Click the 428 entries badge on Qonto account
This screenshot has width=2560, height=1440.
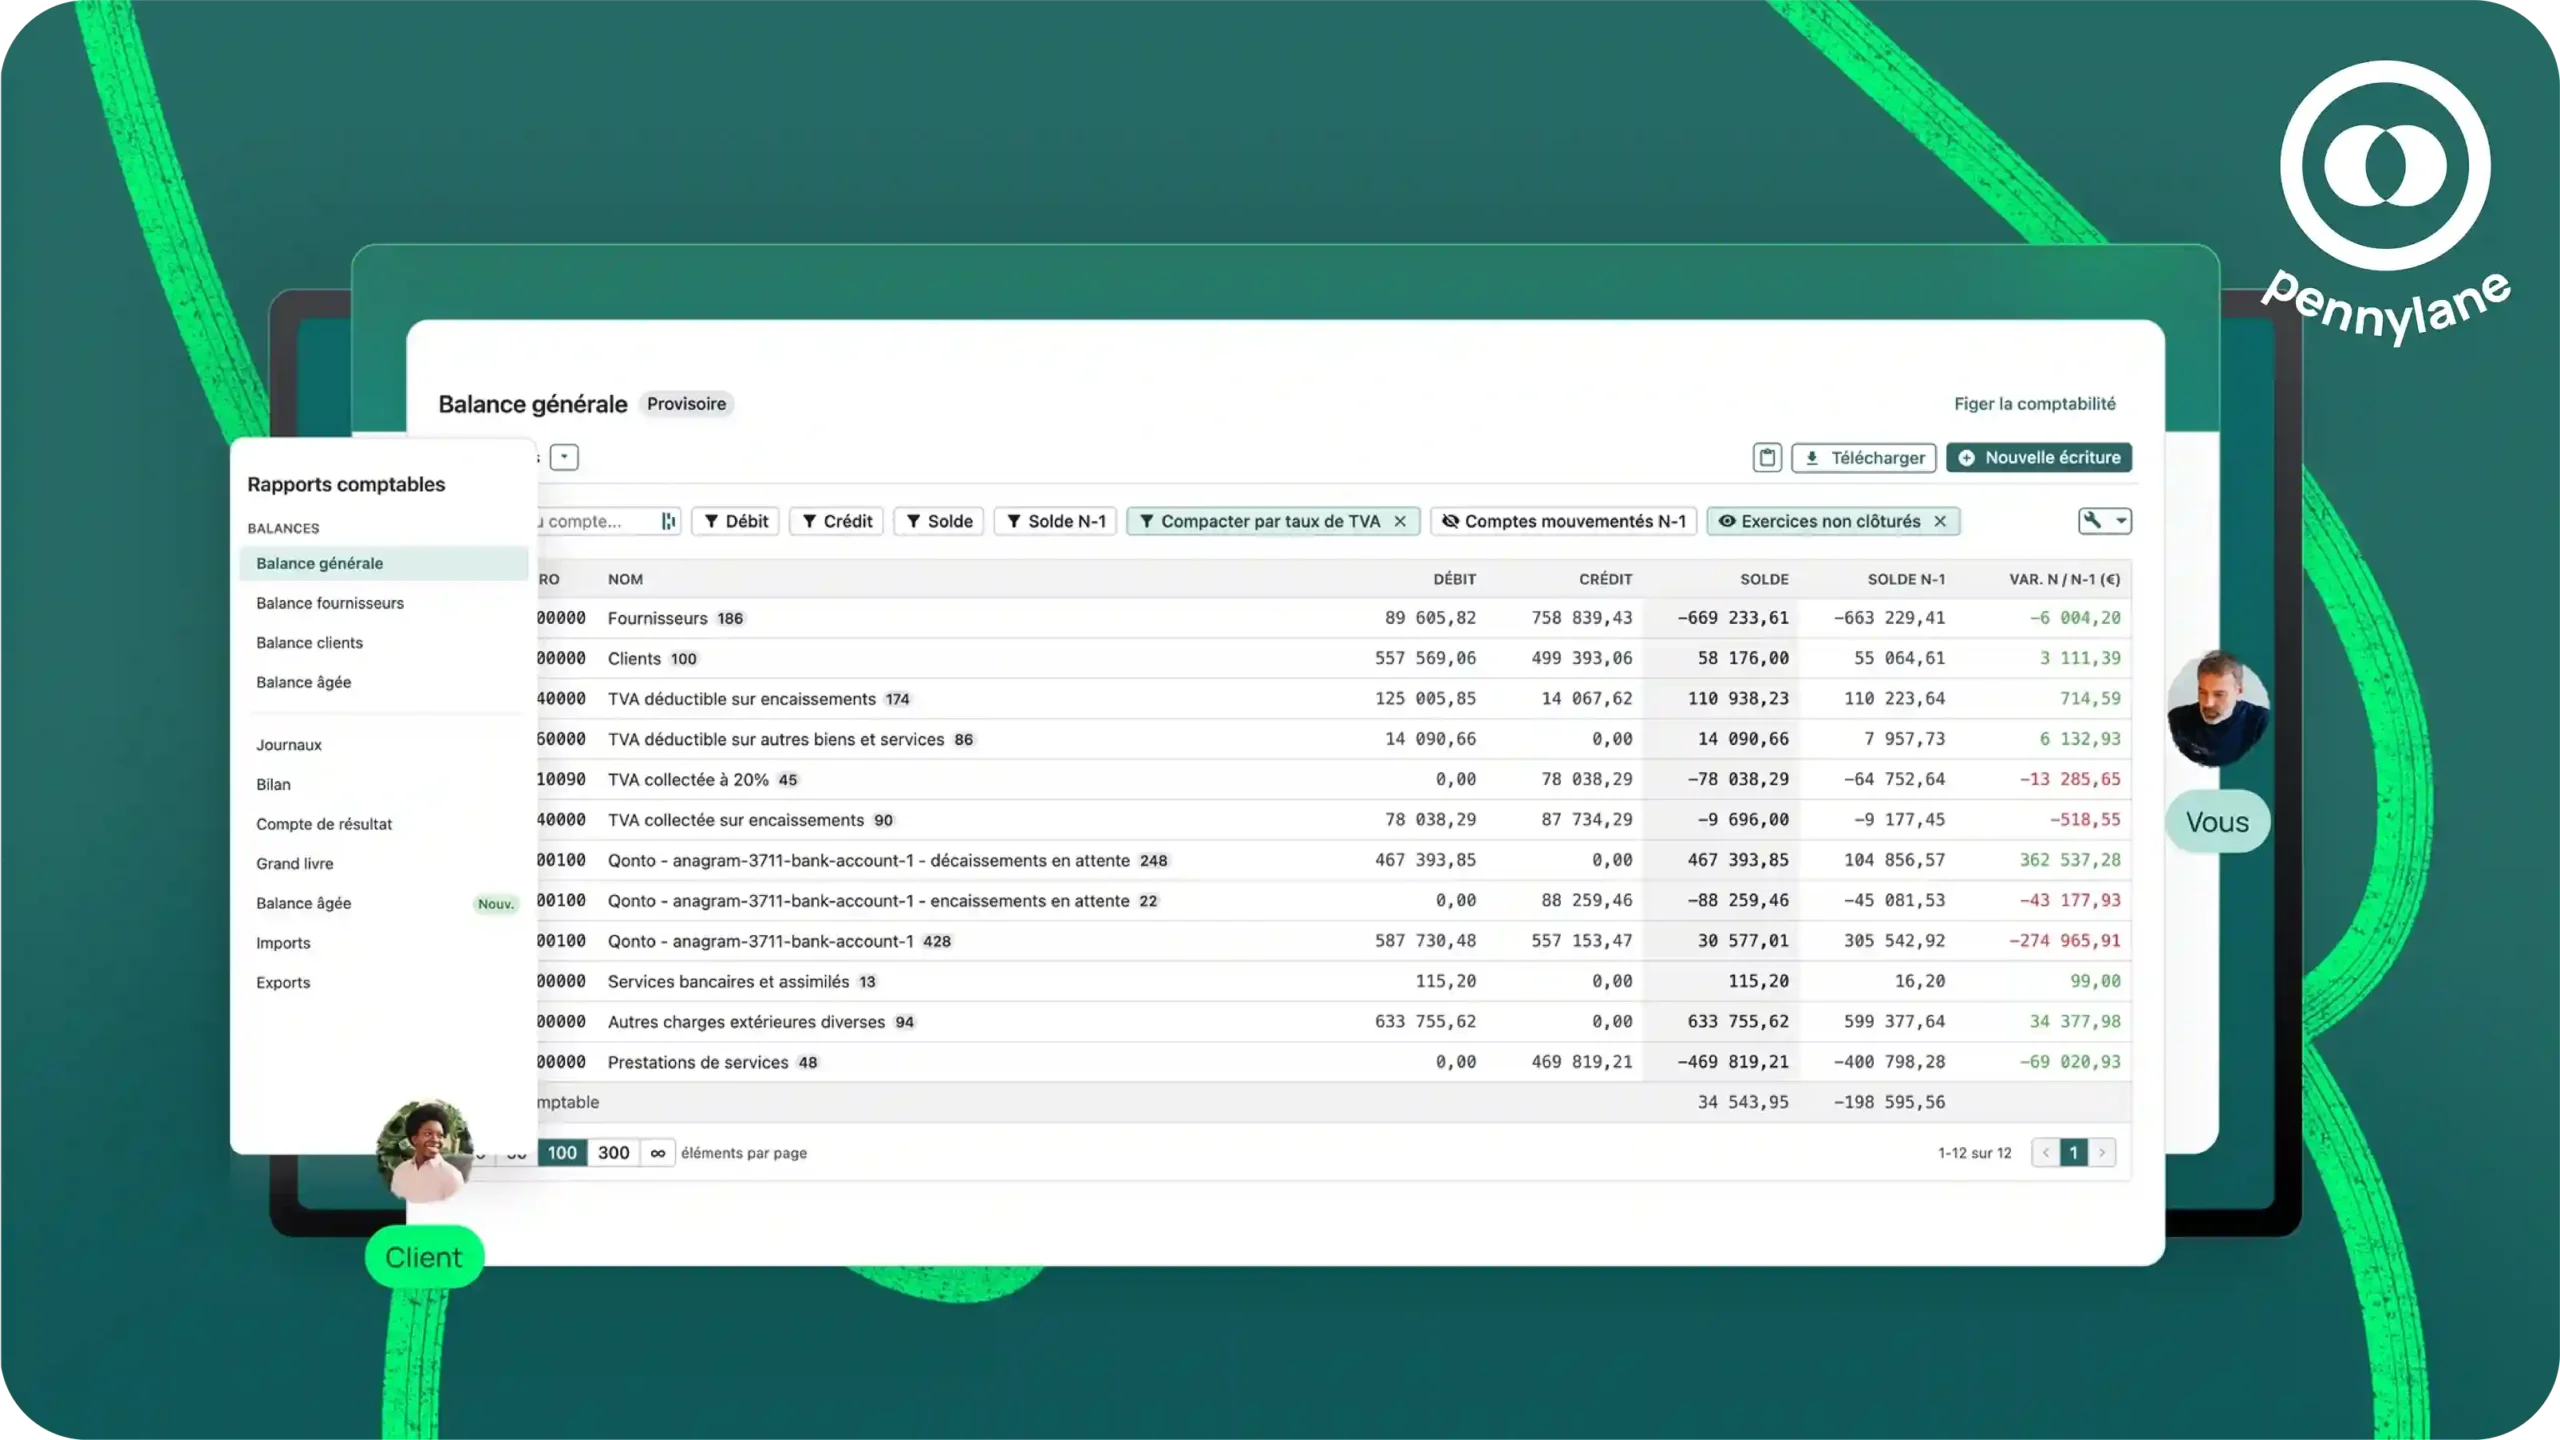pyautogui.click(x=936, y=941)
